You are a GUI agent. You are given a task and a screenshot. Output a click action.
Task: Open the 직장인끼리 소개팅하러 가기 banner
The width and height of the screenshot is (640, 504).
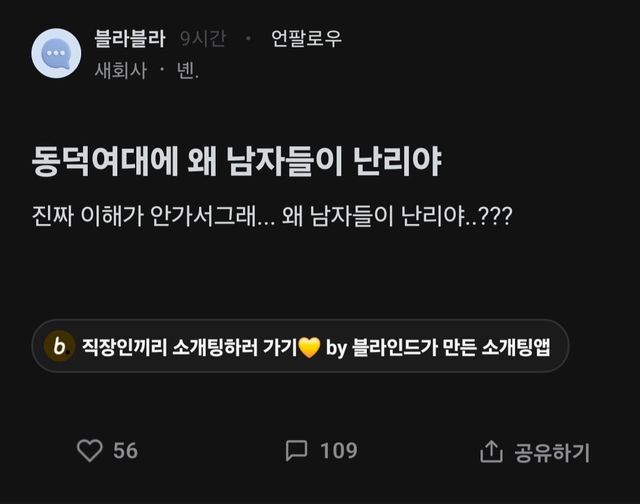tap(190, 347)
